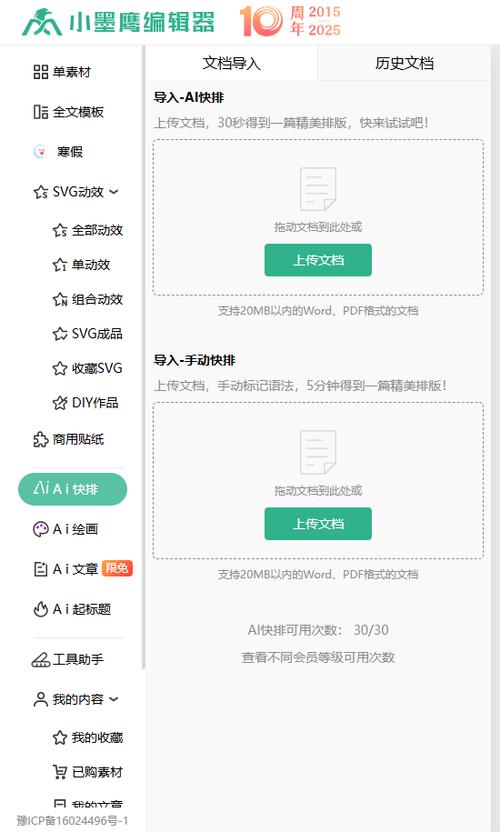Click the 全文模板 layout icon
The image size is (500, 832).
40,112
